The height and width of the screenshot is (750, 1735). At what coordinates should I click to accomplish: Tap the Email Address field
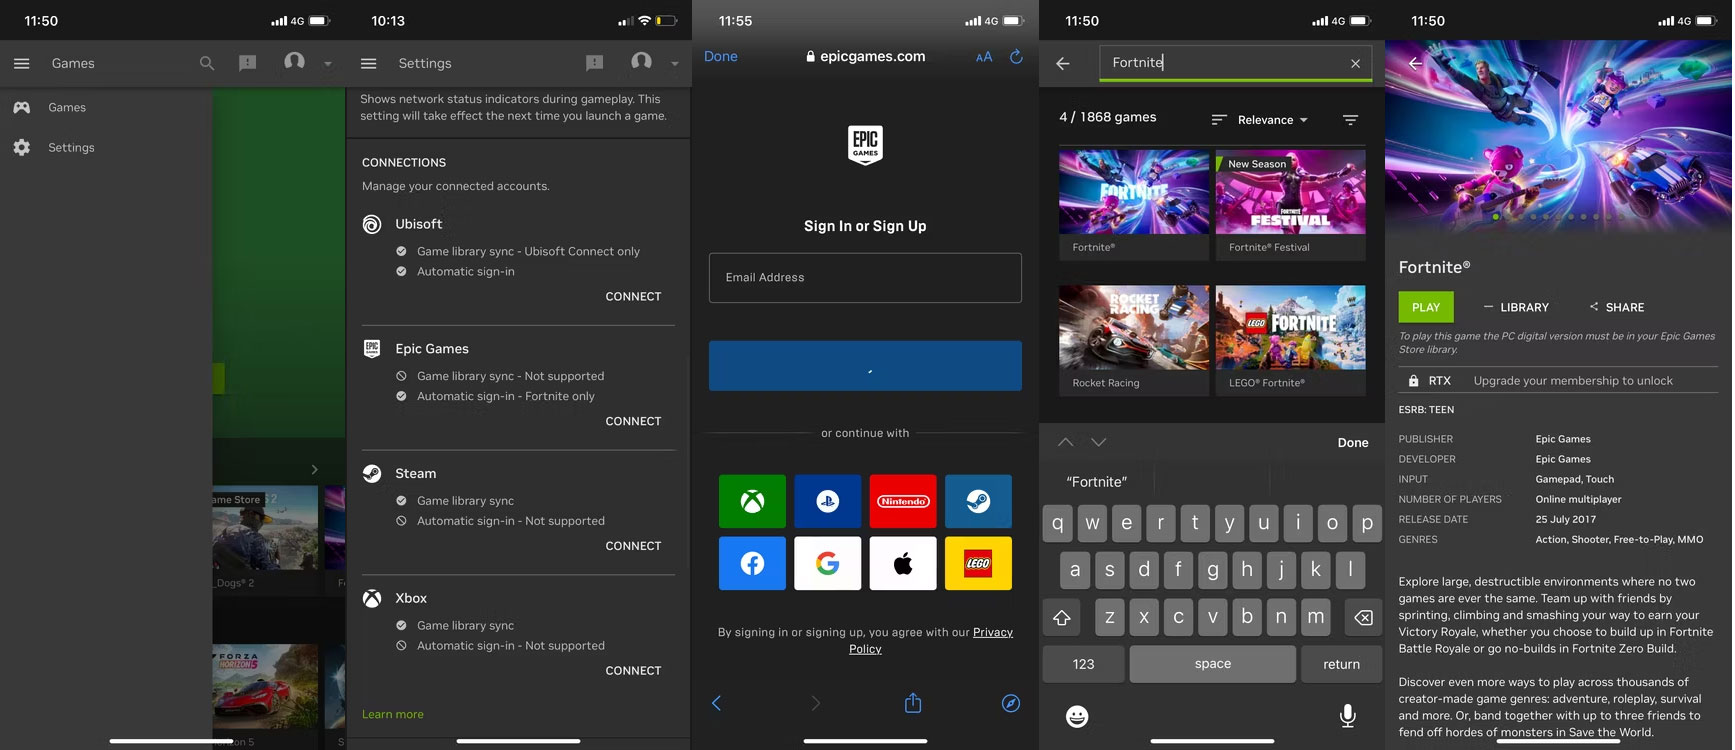[865, 277]
